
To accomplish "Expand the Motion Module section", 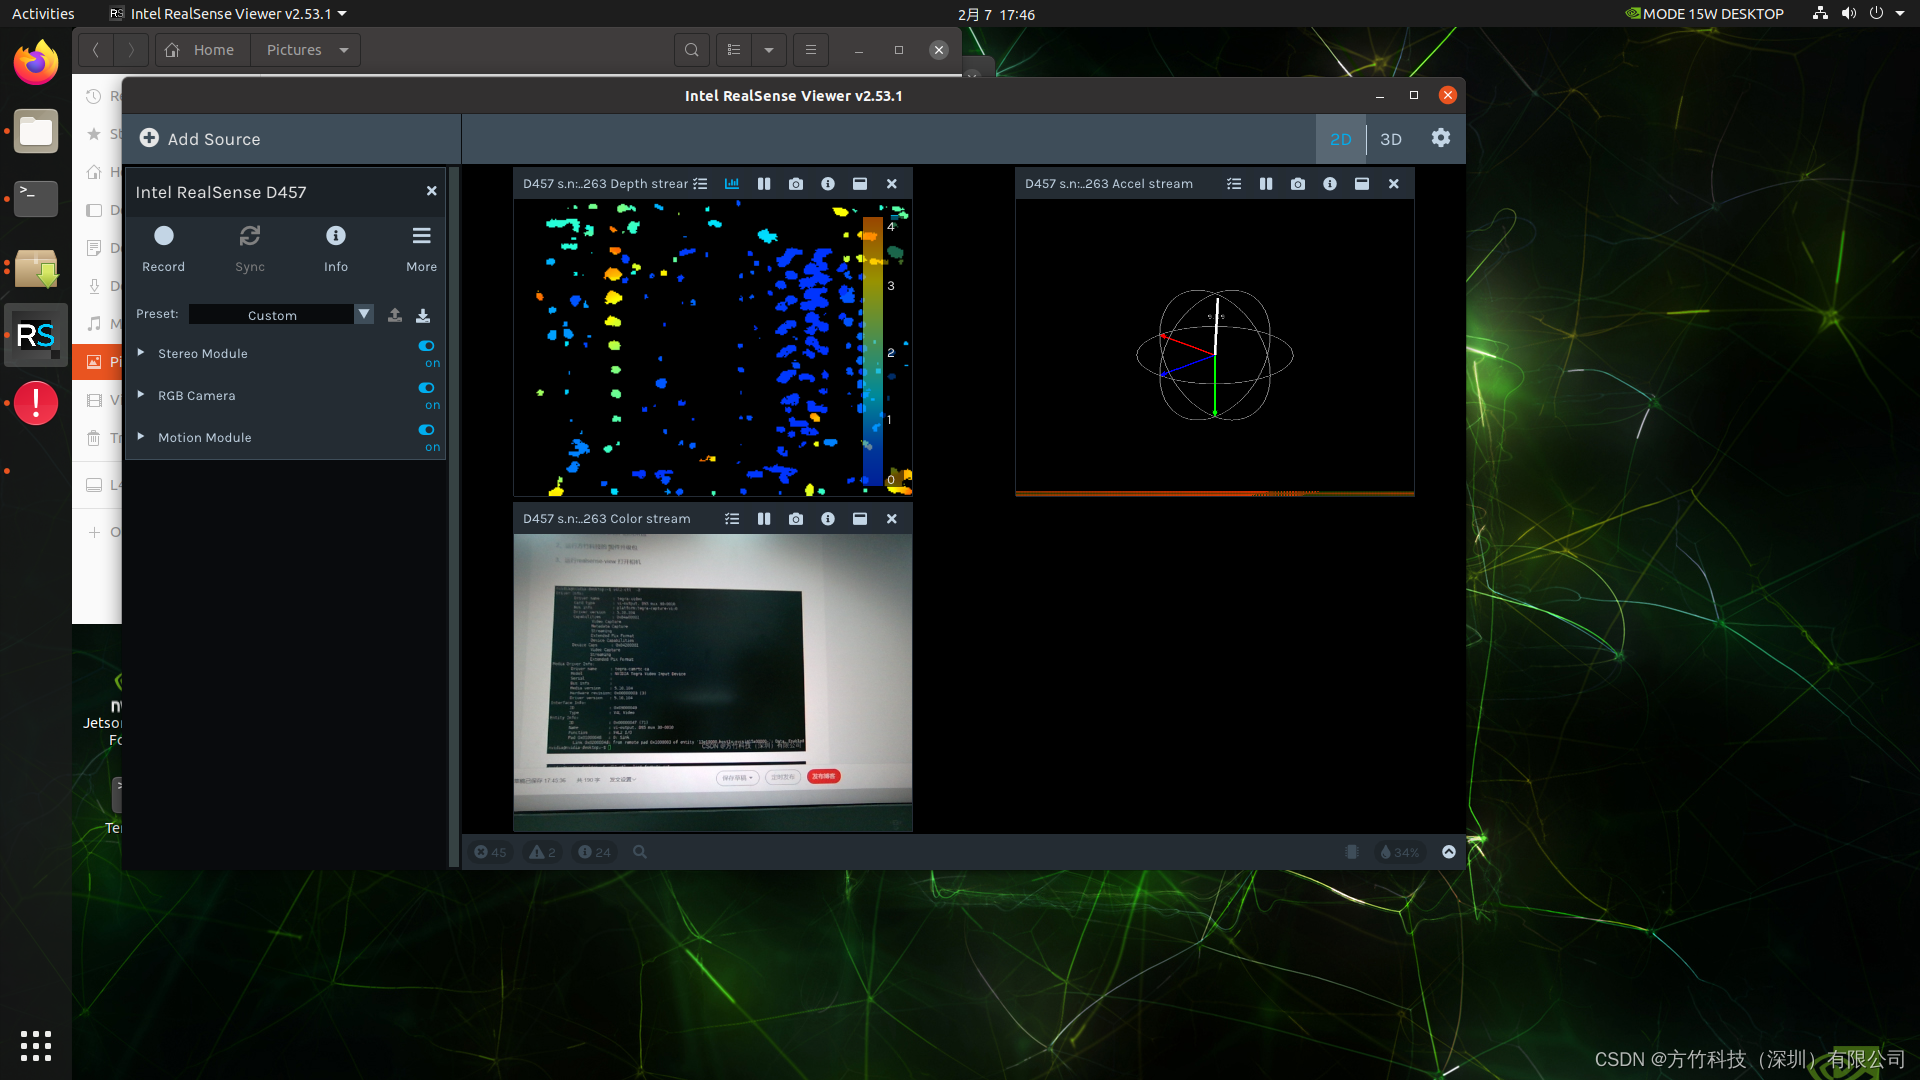I will (141, 437).
